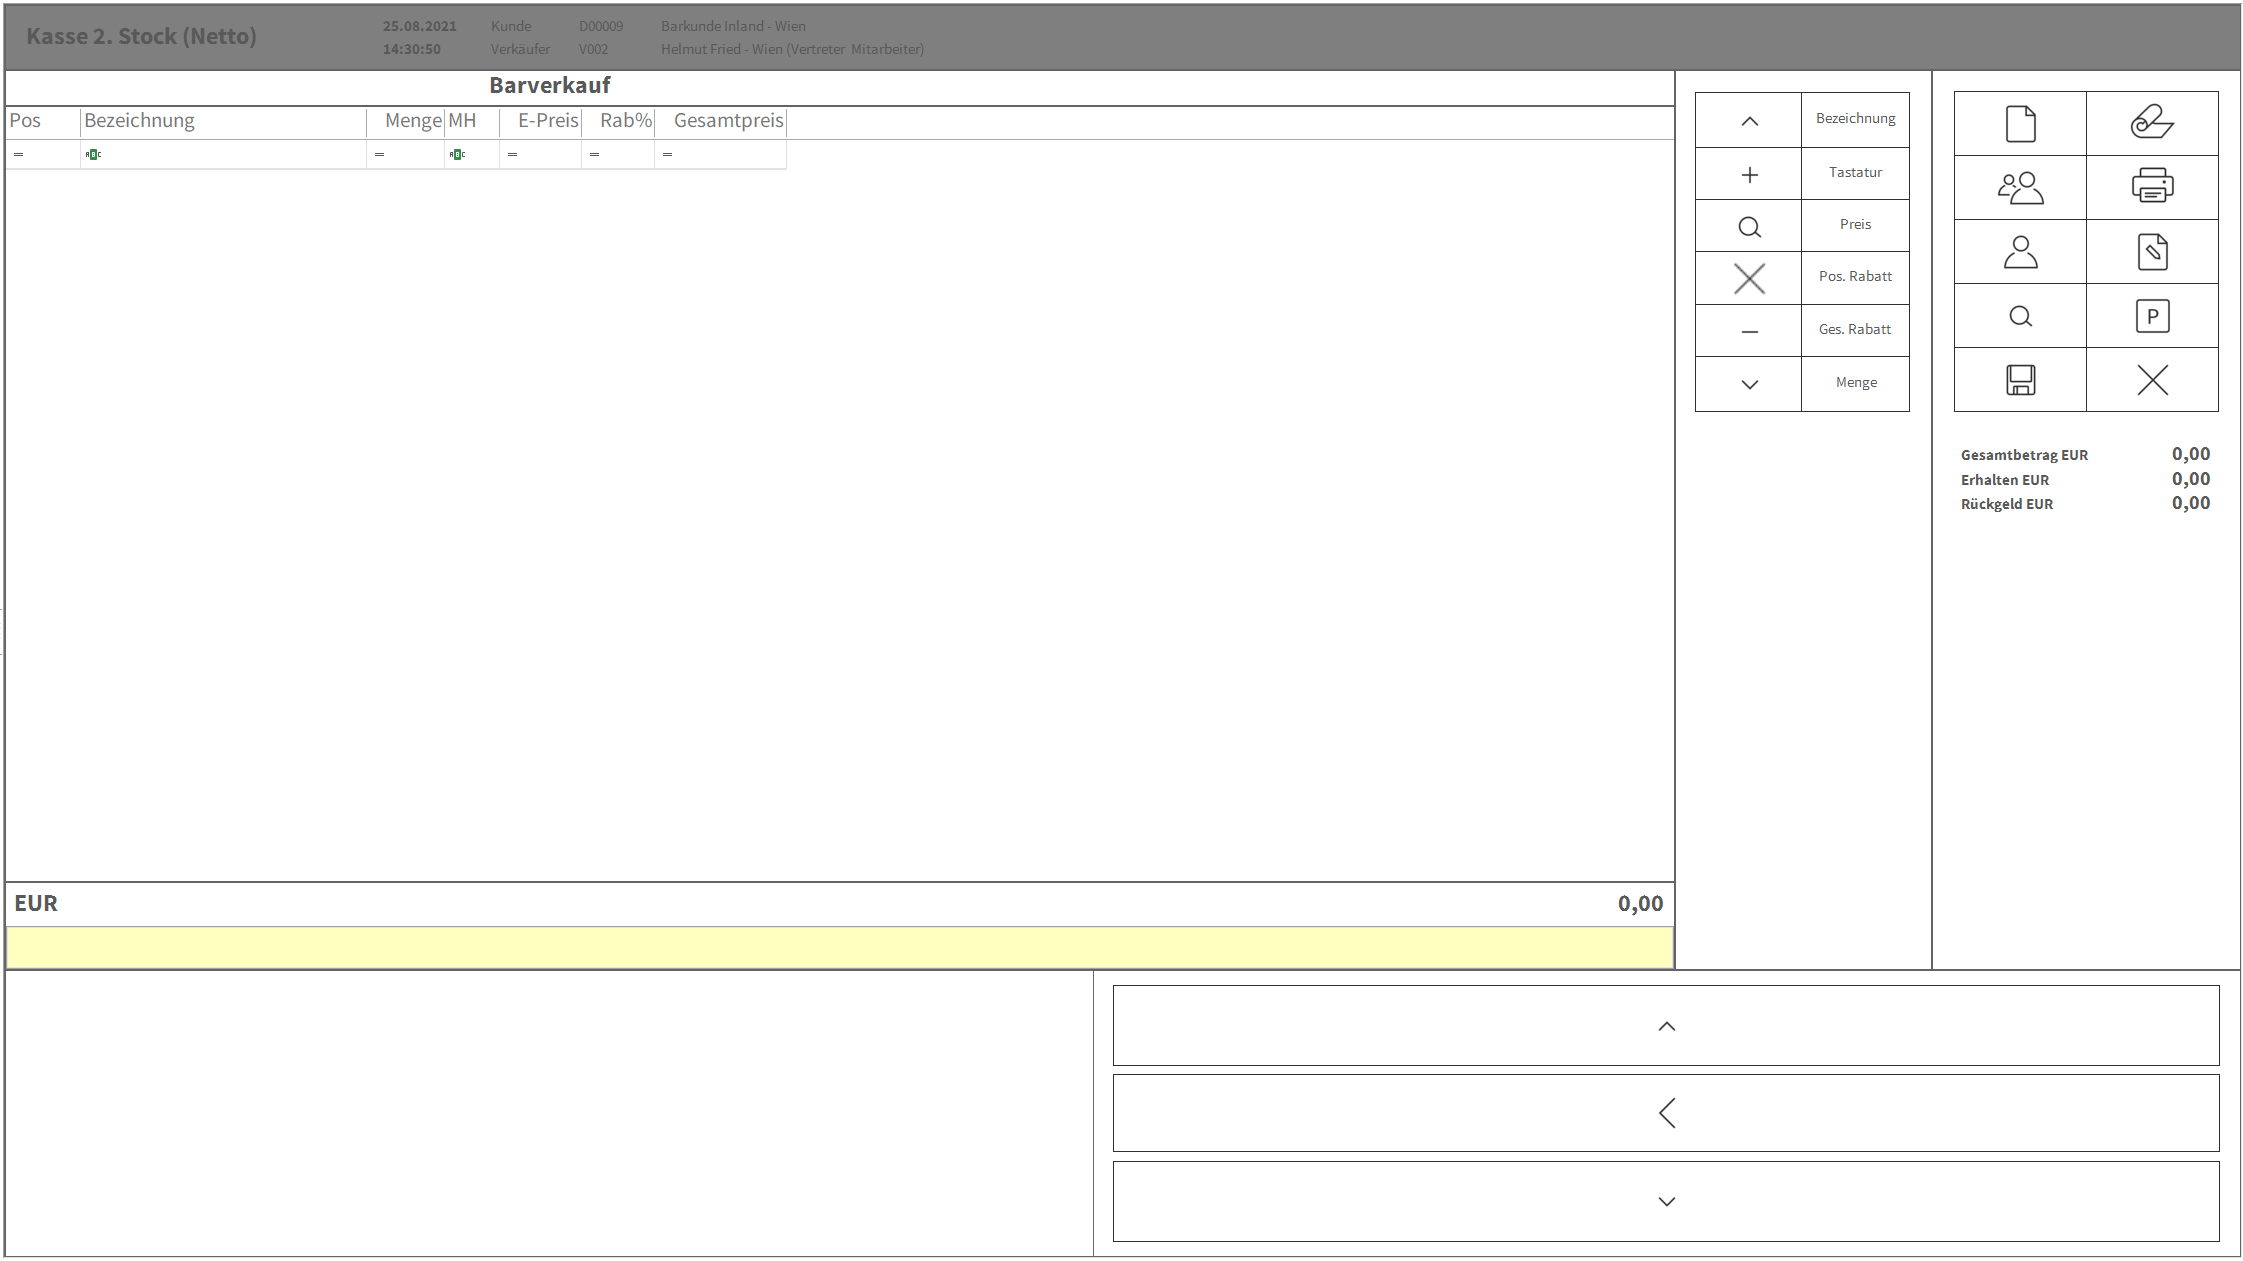2243x1261 pixels.
Task: Click the wide left chevron button at the bottom
Action: tap(1666, 1113)
